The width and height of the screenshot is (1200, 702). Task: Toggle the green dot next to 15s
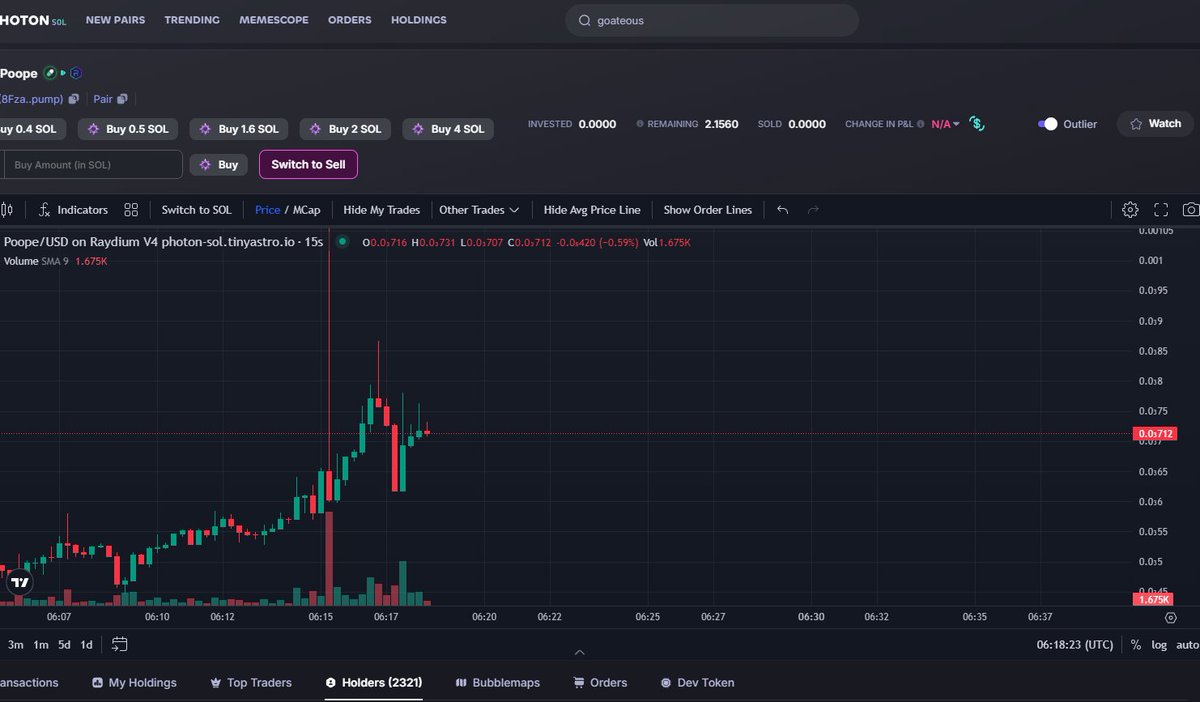(x=343, y=241)
